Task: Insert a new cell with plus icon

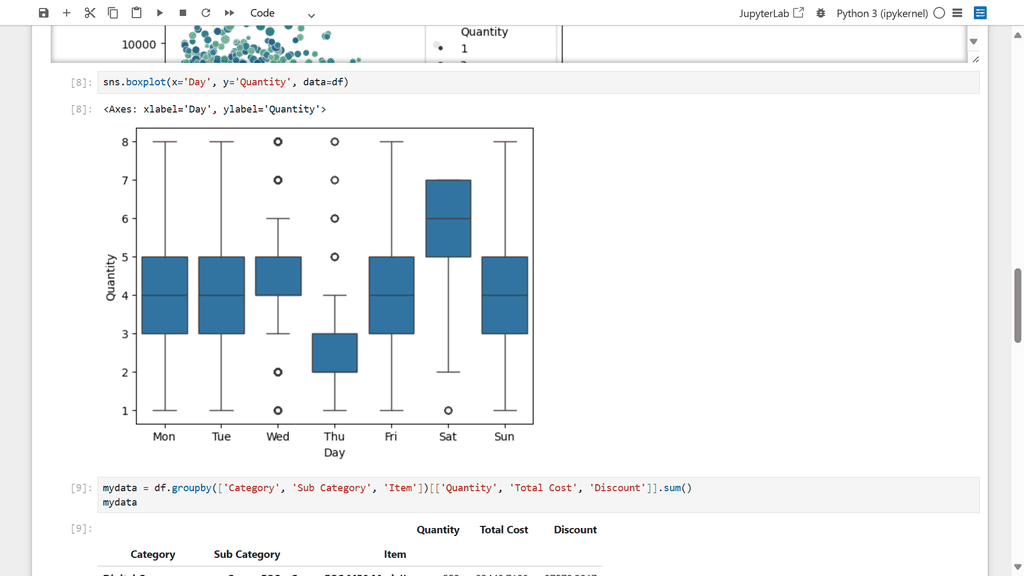Action: pyautogui.click(x=67, y=13)
